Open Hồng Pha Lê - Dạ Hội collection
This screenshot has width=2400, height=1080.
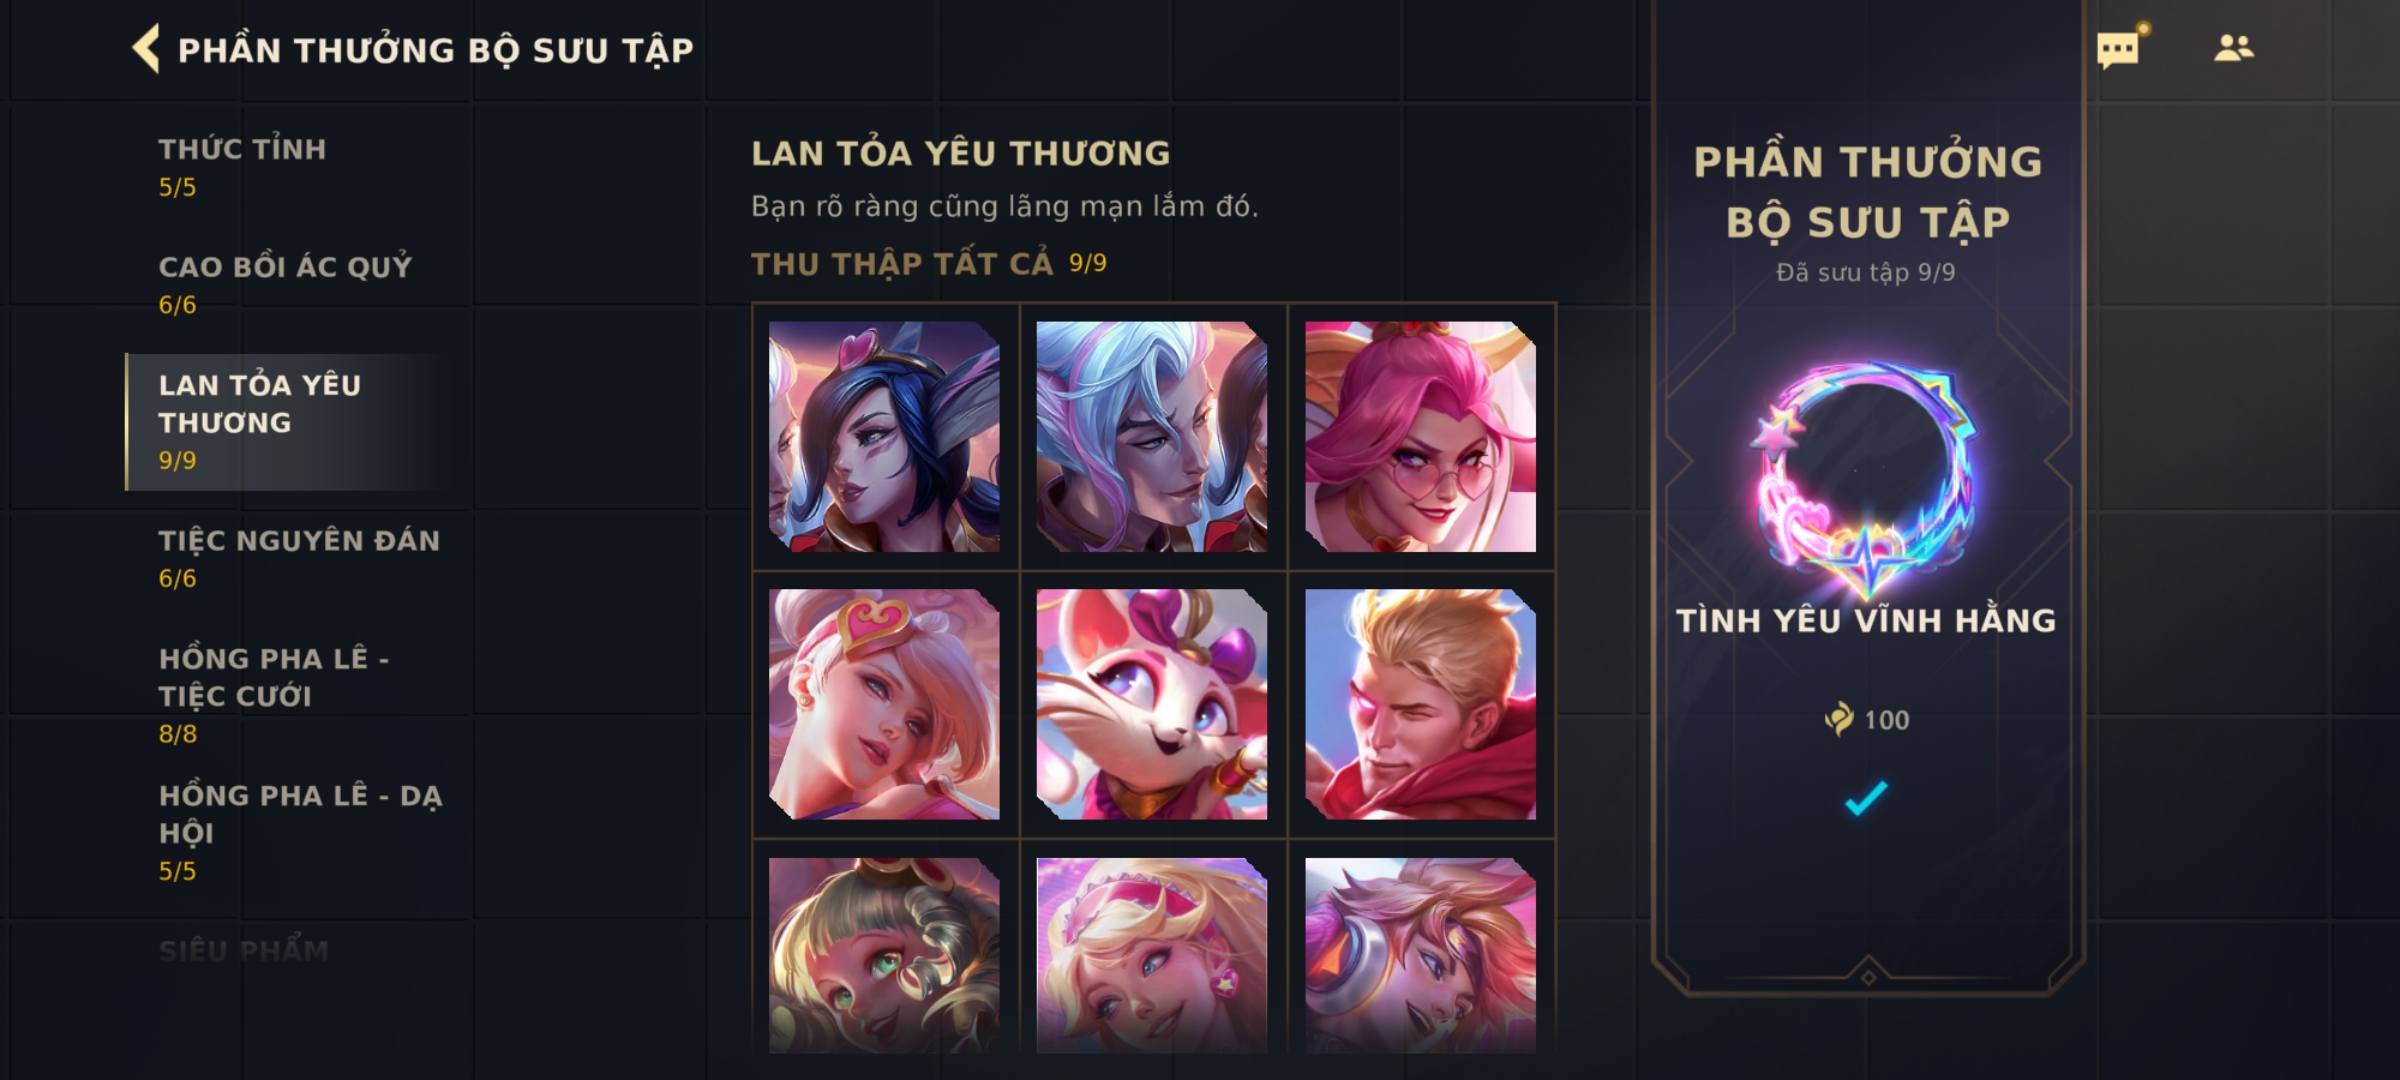pyautogui.click(x=298, y=832)
